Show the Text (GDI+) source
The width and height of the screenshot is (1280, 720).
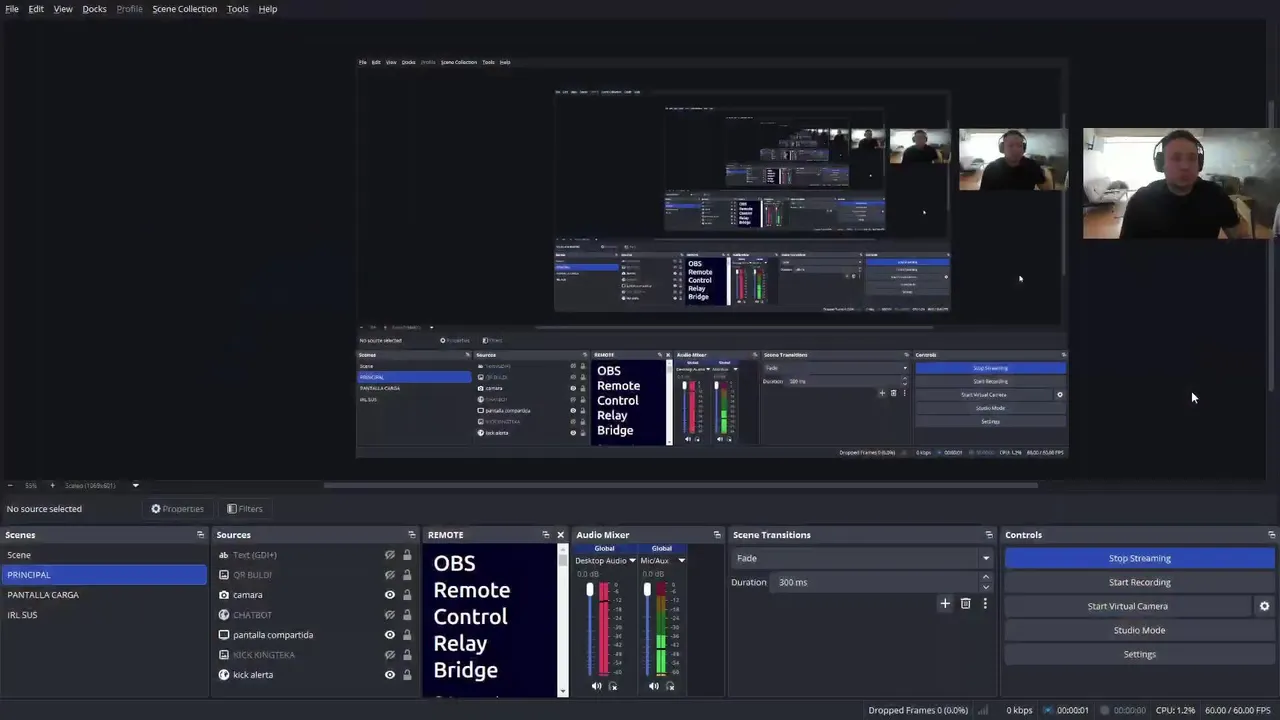(x=390, y=555)
